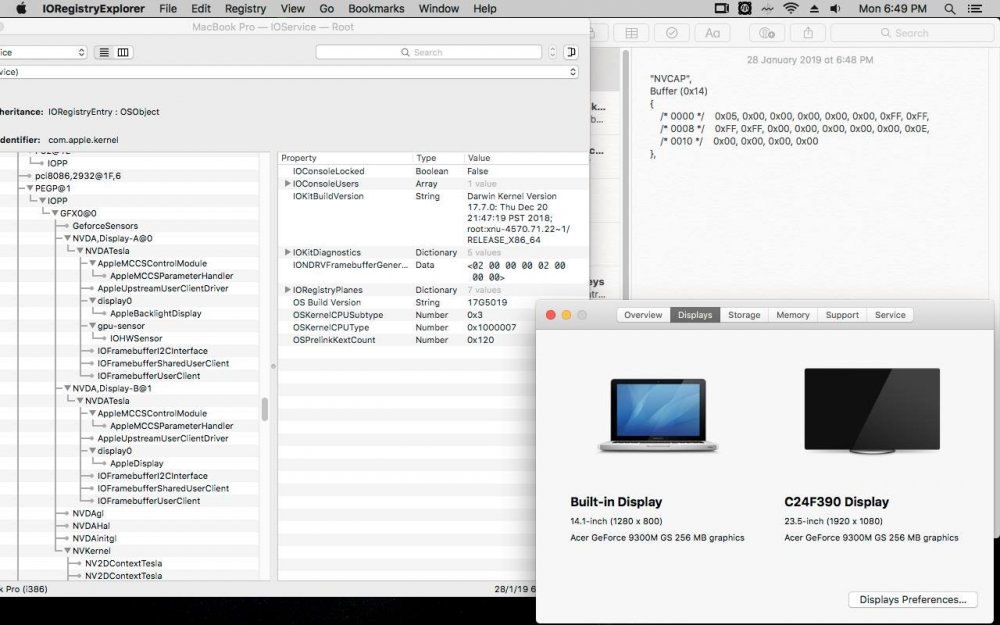Close the About This Mac window
This screenshot has width=1000, height=625.
(x=550, y=315)
